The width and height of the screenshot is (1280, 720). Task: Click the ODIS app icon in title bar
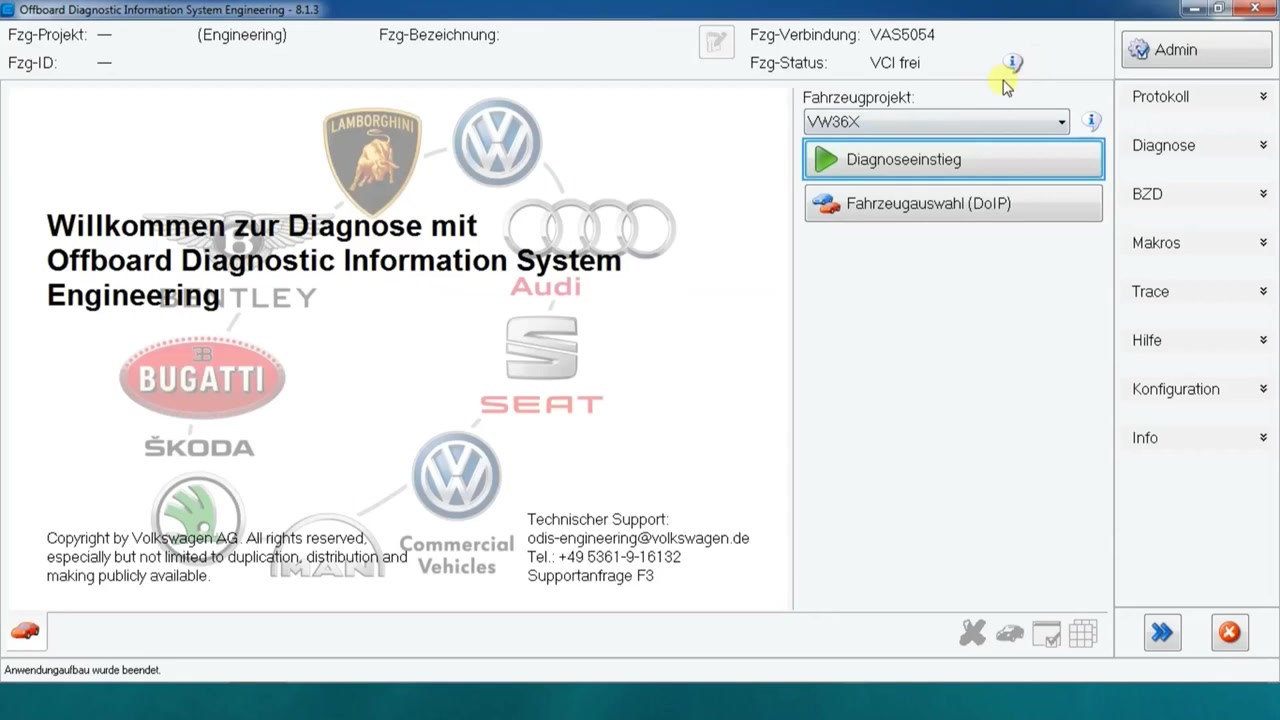click(8, 9)
